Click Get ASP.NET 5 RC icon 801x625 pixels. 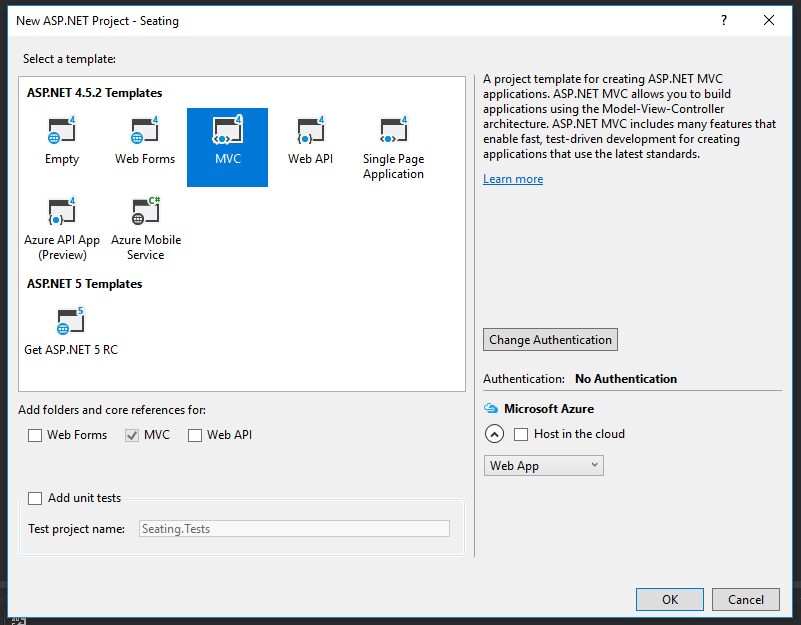click(x=70, y=321)
